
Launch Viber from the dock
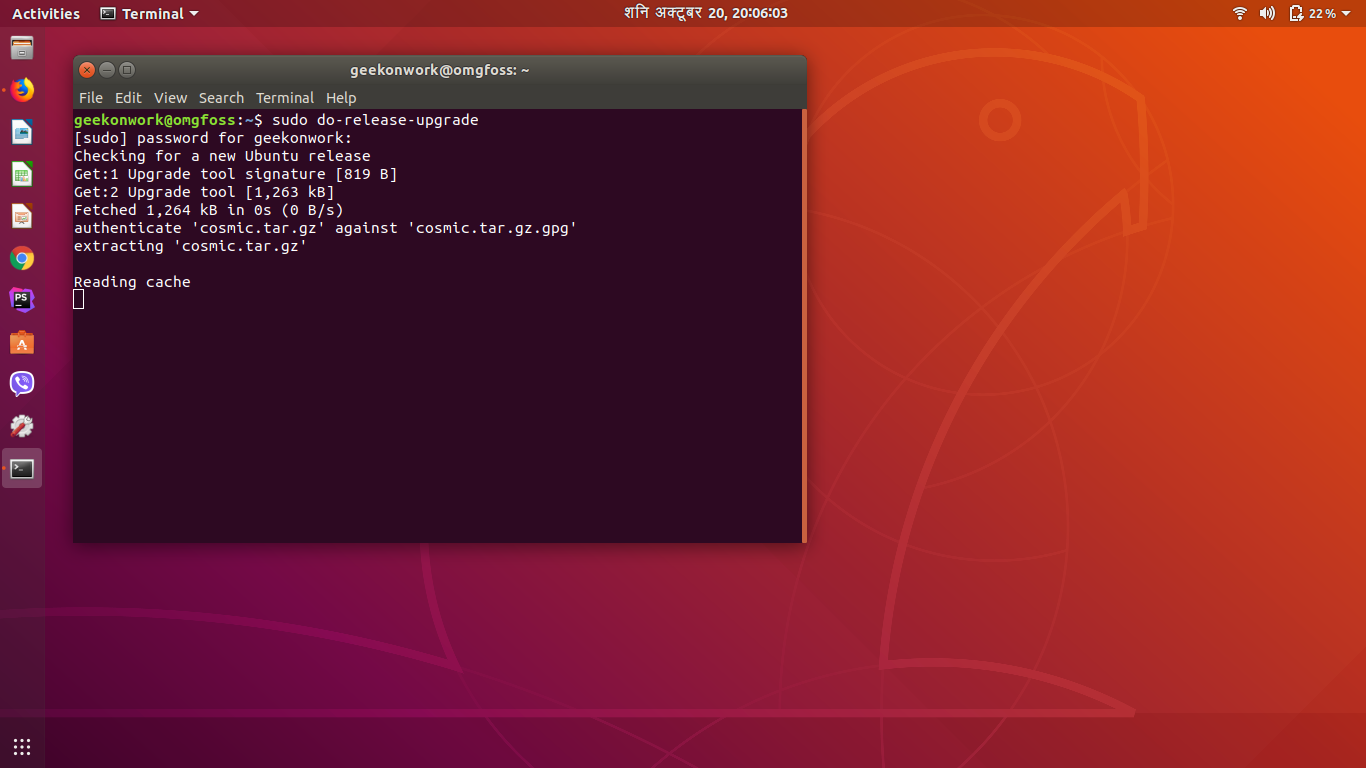(22, 384)
